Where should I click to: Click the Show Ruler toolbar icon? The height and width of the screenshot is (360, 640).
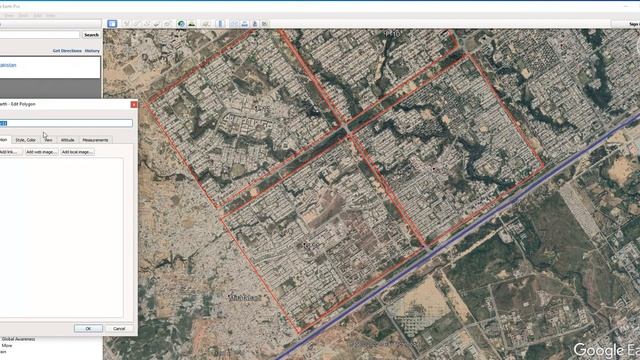coord(220,24)
